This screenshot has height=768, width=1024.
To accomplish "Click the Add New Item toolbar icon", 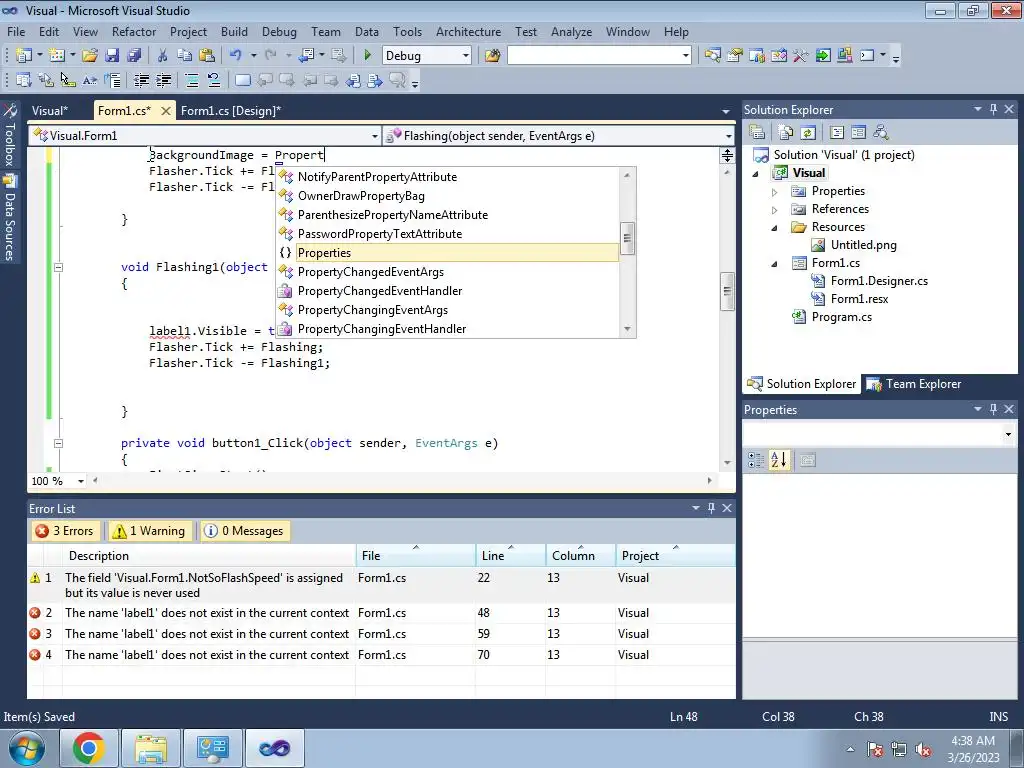I will 57,56.
